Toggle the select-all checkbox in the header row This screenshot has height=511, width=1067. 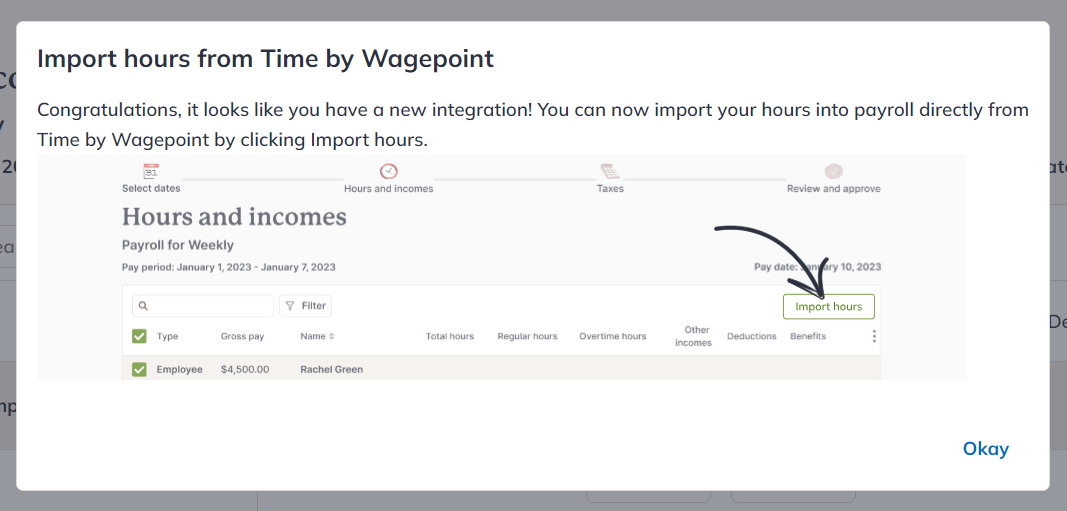pos(139,336)
